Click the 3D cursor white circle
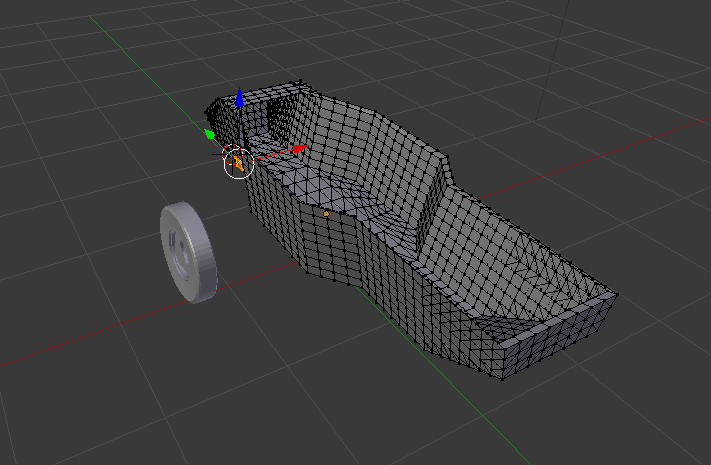The height and width of the screenshot is (465, 711). coord(239,163)
